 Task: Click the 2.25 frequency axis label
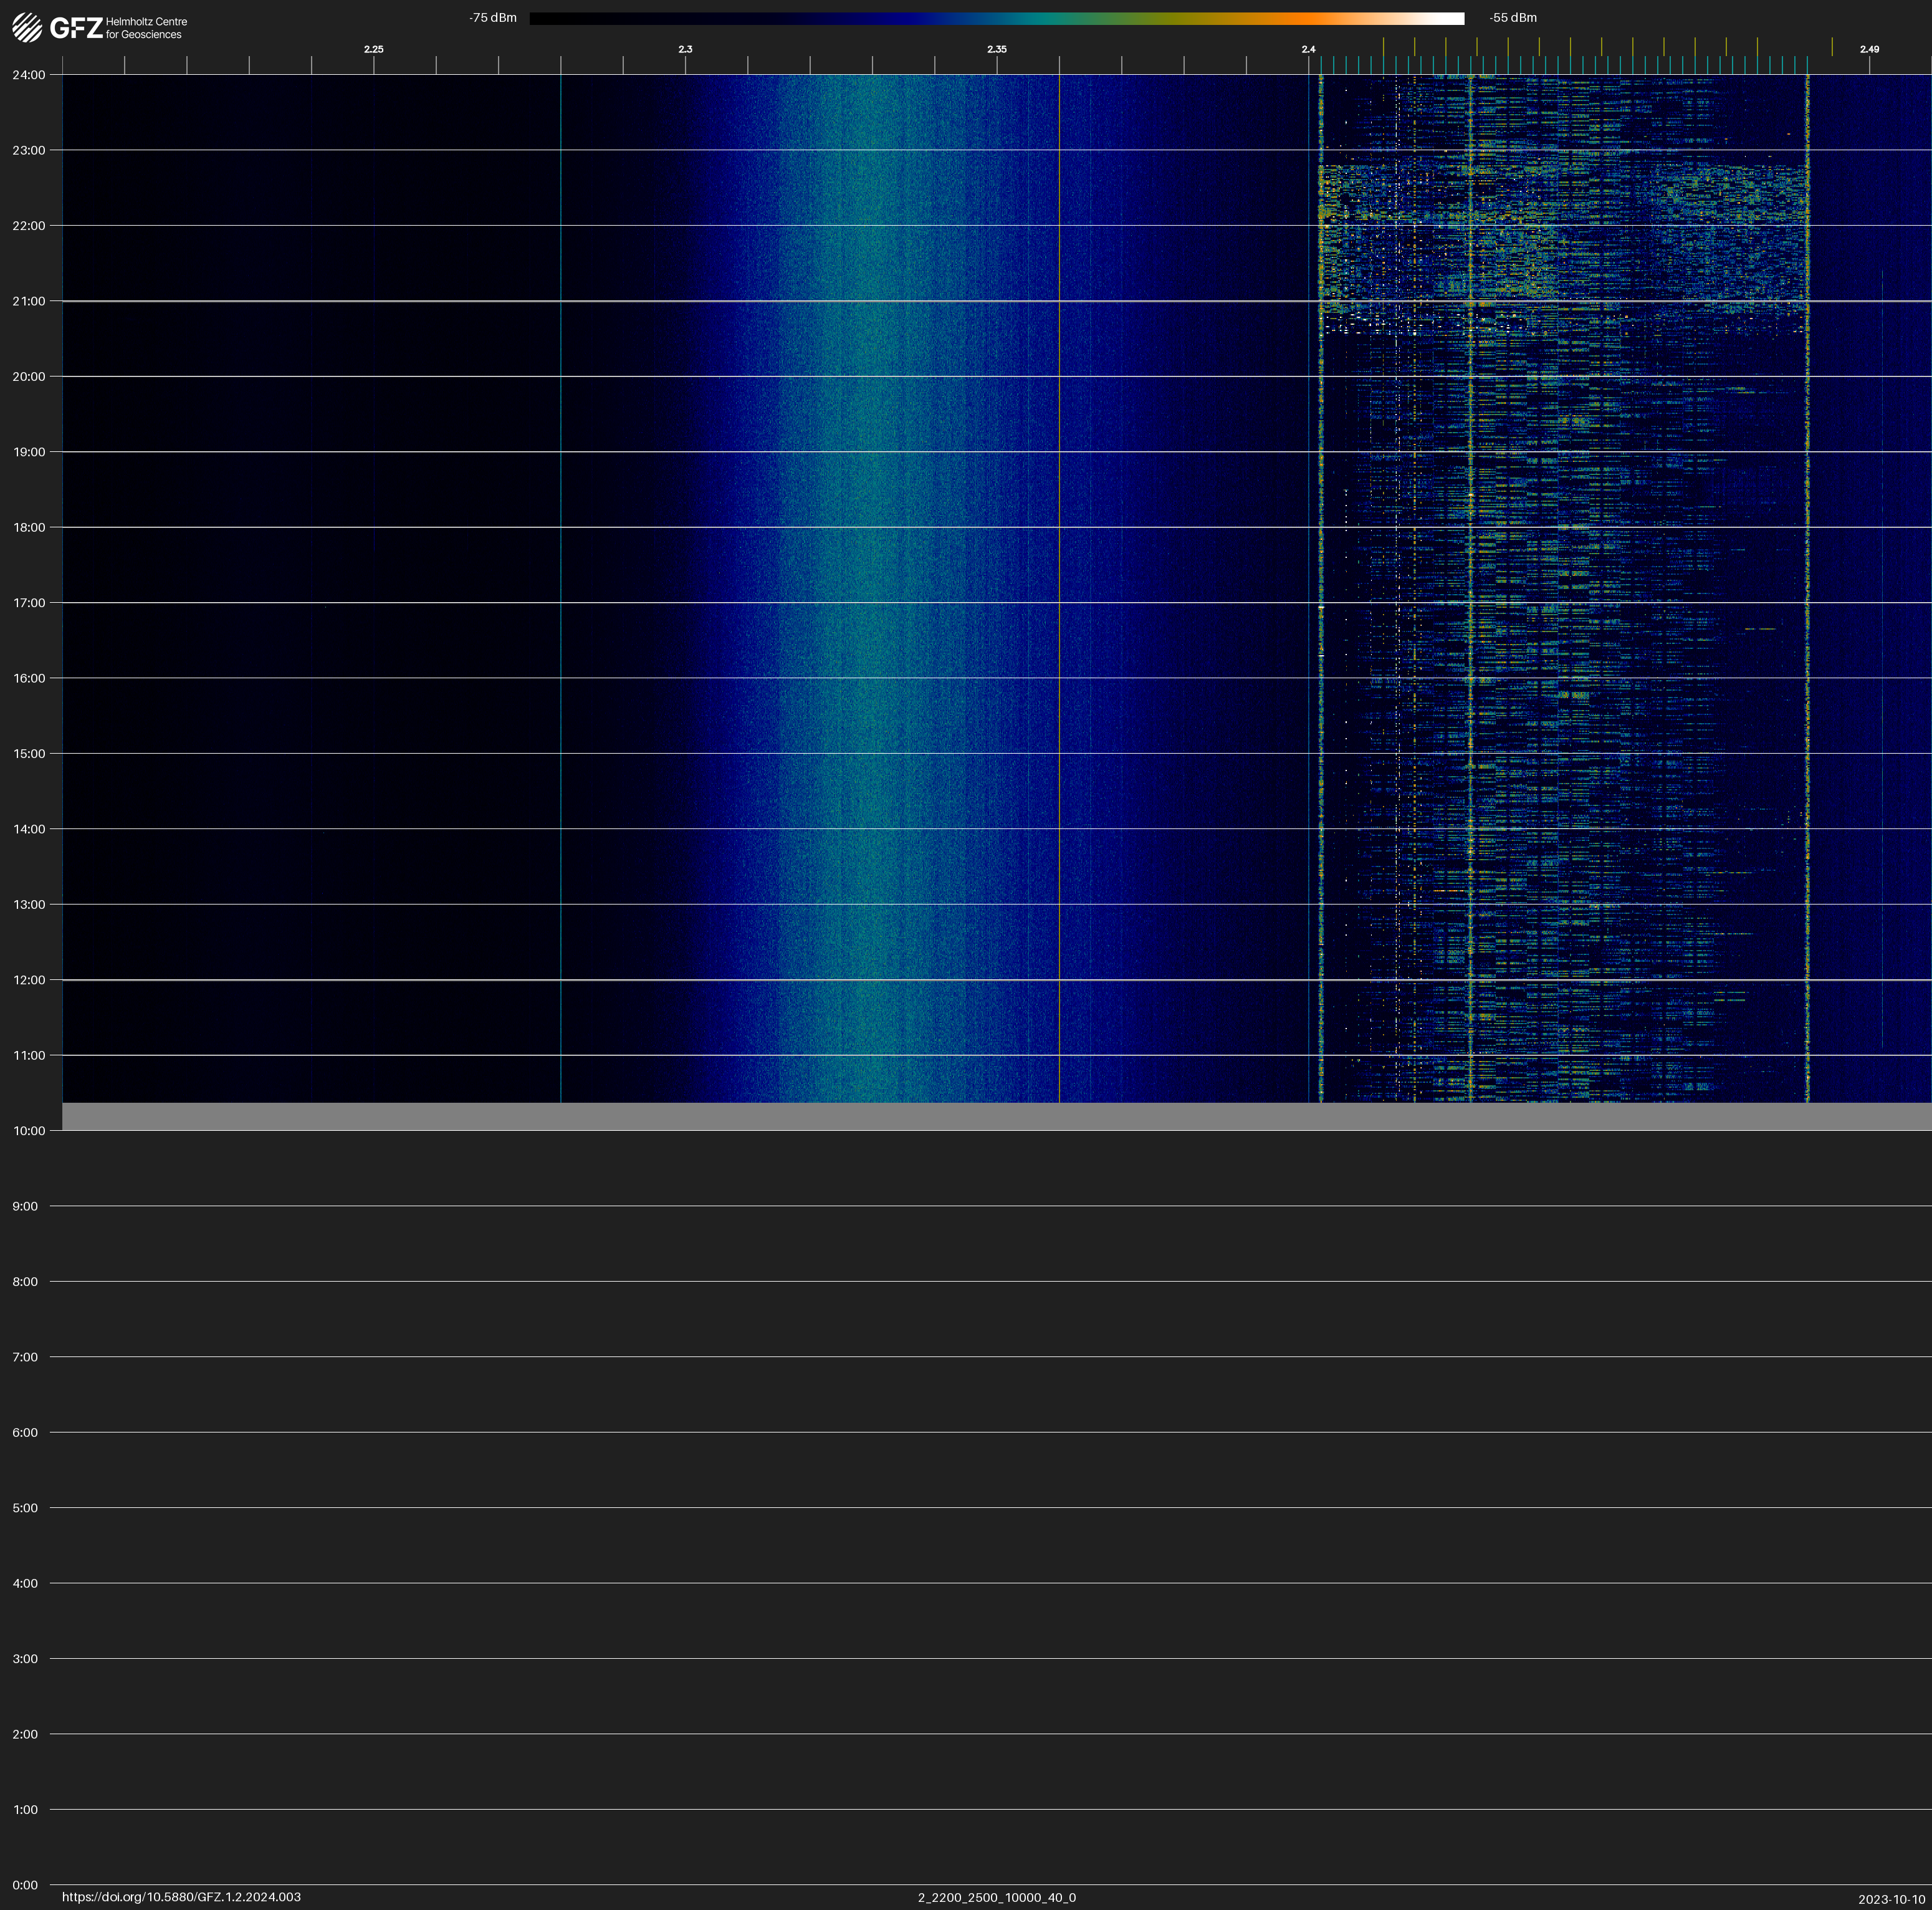pos(373,49)
